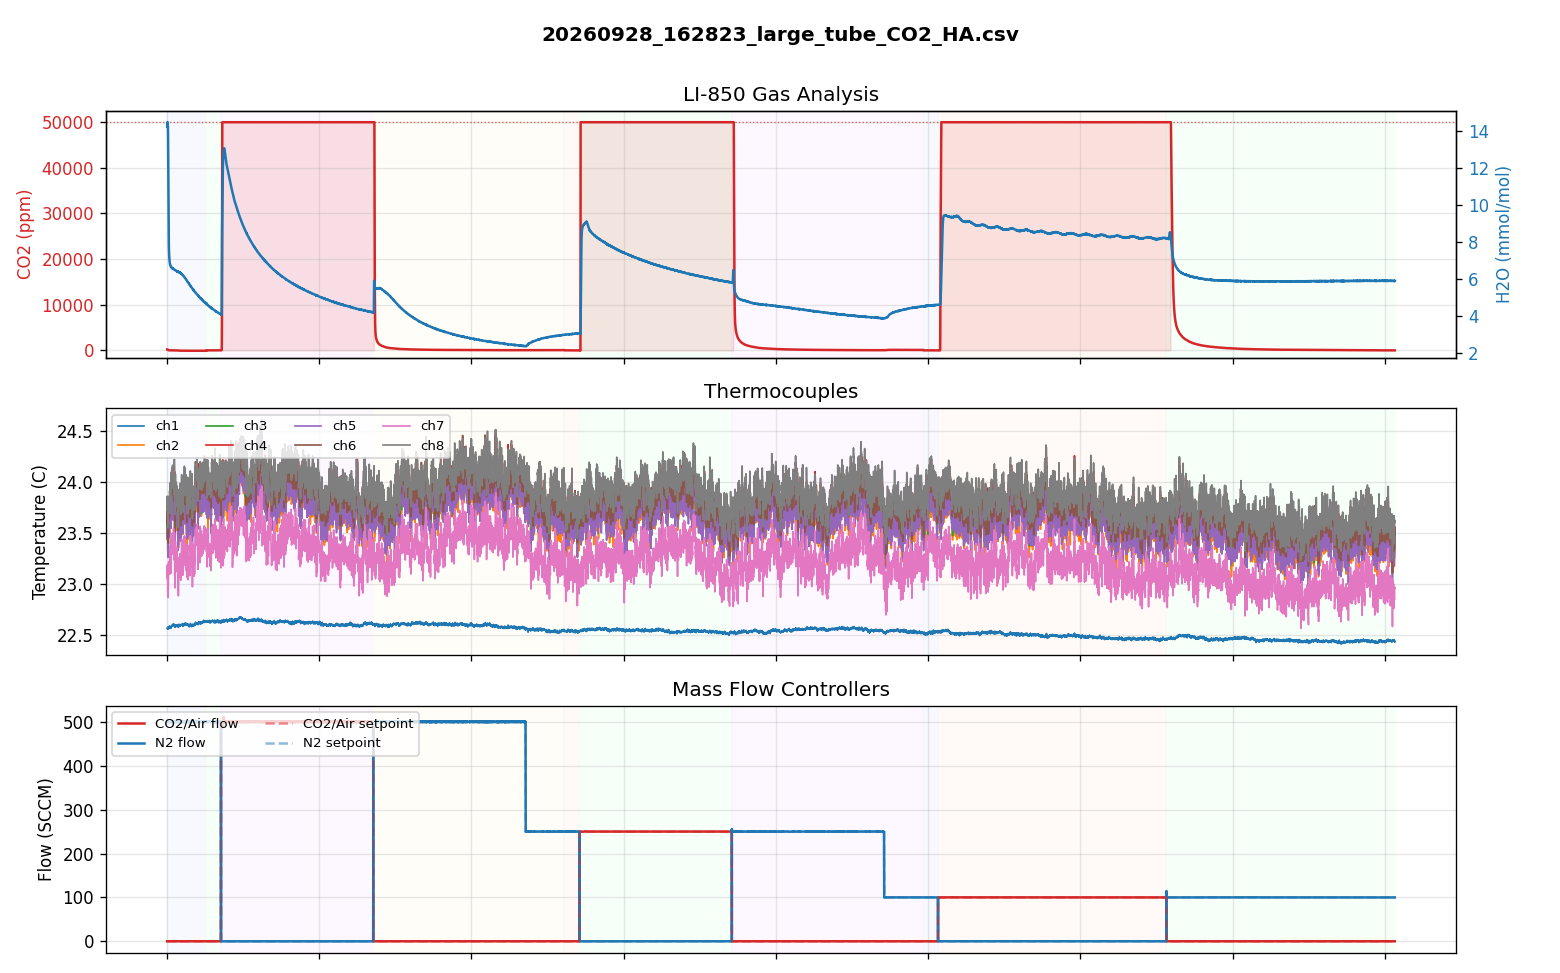
Task: Click the ch1 legend entry
Action: (148, 426)
